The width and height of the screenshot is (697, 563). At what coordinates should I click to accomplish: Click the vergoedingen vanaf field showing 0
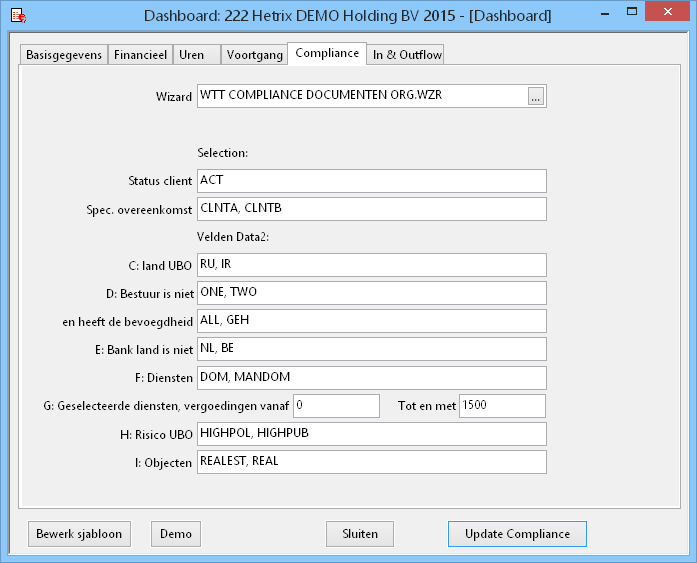pos(336,406)
